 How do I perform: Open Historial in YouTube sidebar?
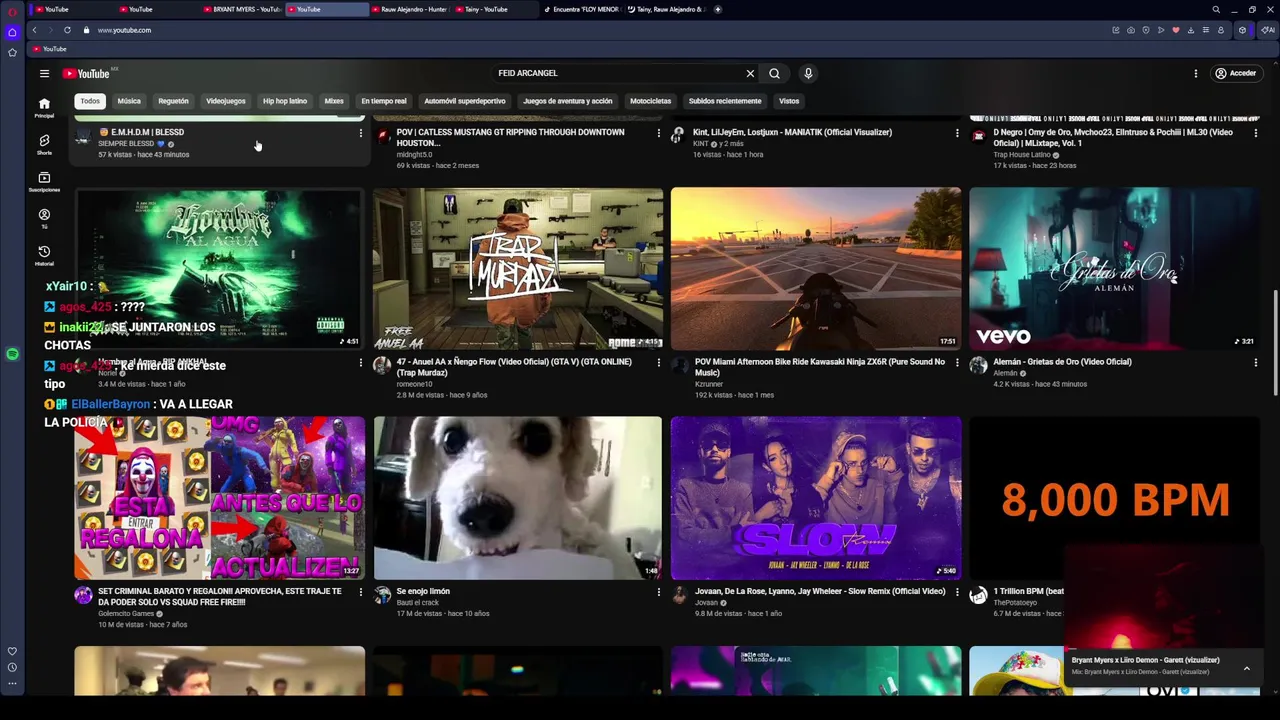click(44, 256)
